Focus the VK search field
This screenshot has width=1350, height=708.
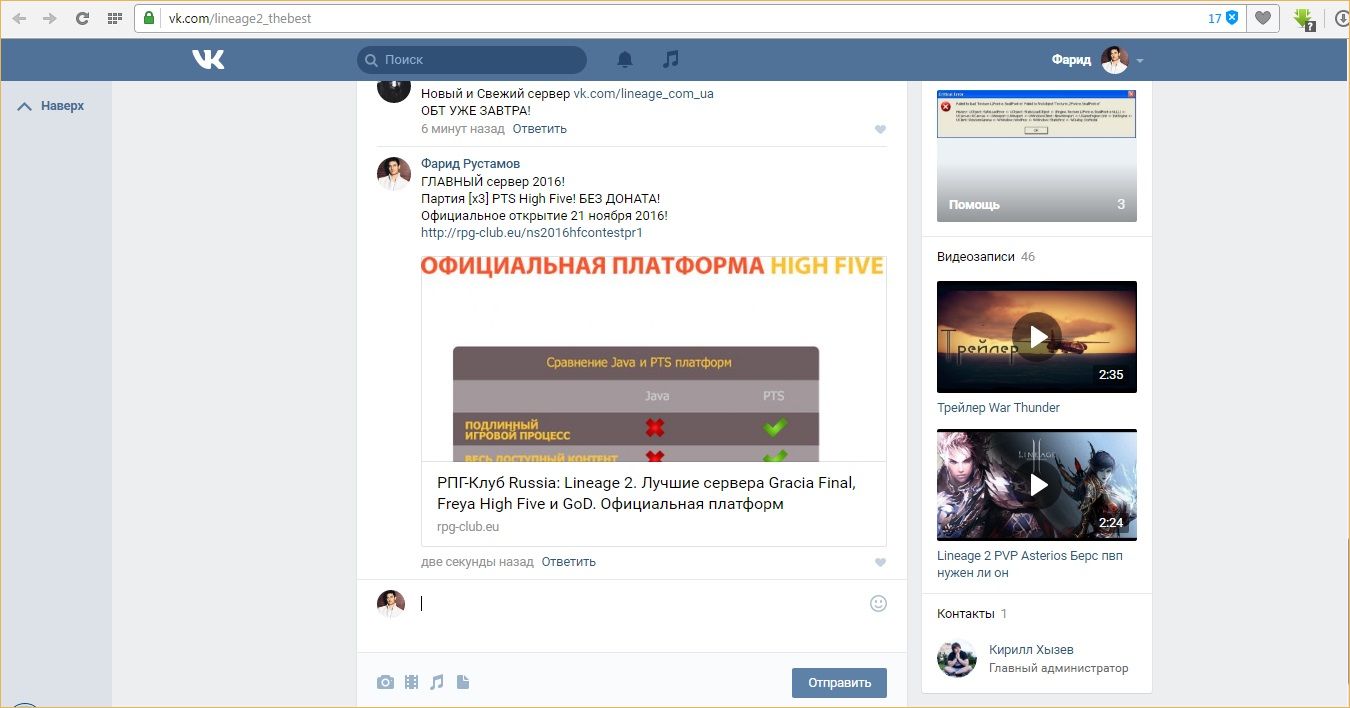pos(472,60)
